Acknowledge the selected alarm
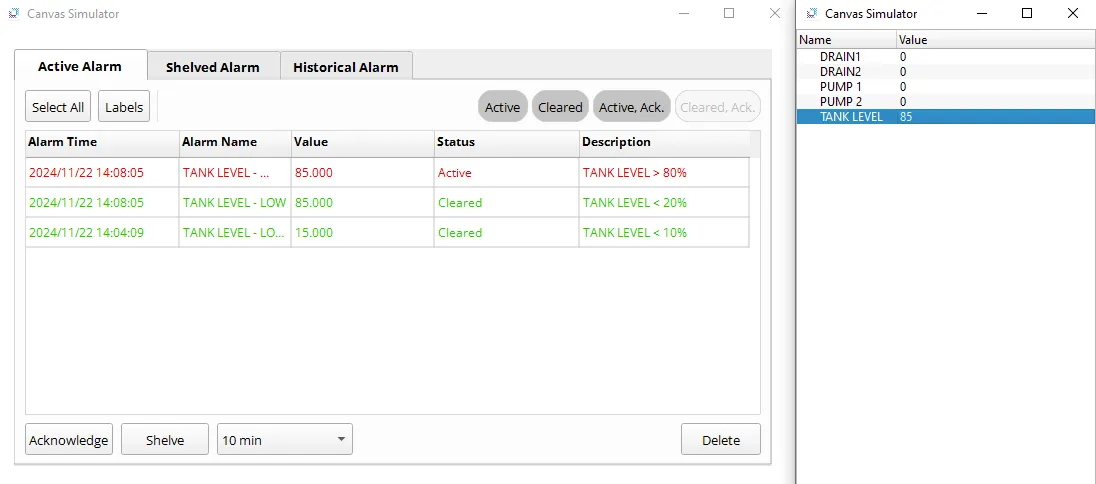The height and width of the screenshot is (484, 1096). tap(68, 440)
